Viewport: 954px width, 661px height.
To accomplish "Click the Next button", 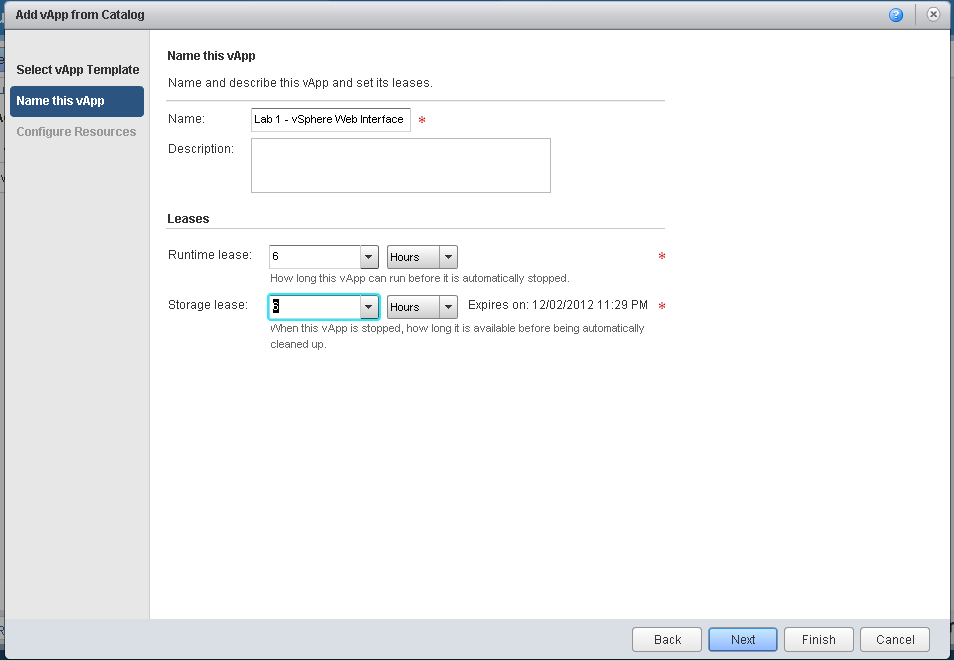I will (743, 640).
